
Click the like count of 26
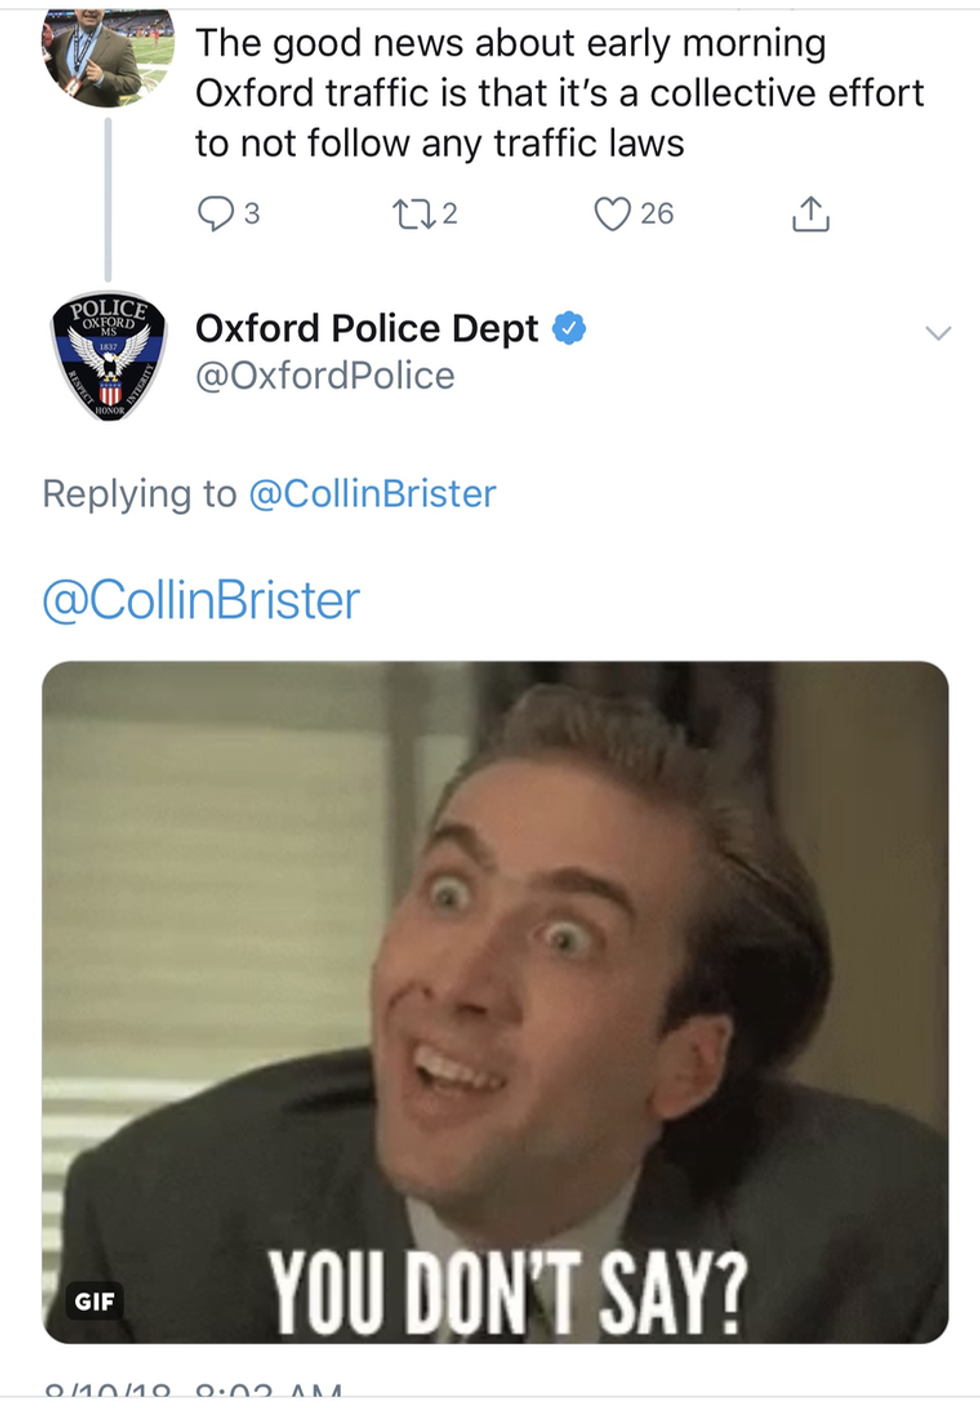[657, 213]
